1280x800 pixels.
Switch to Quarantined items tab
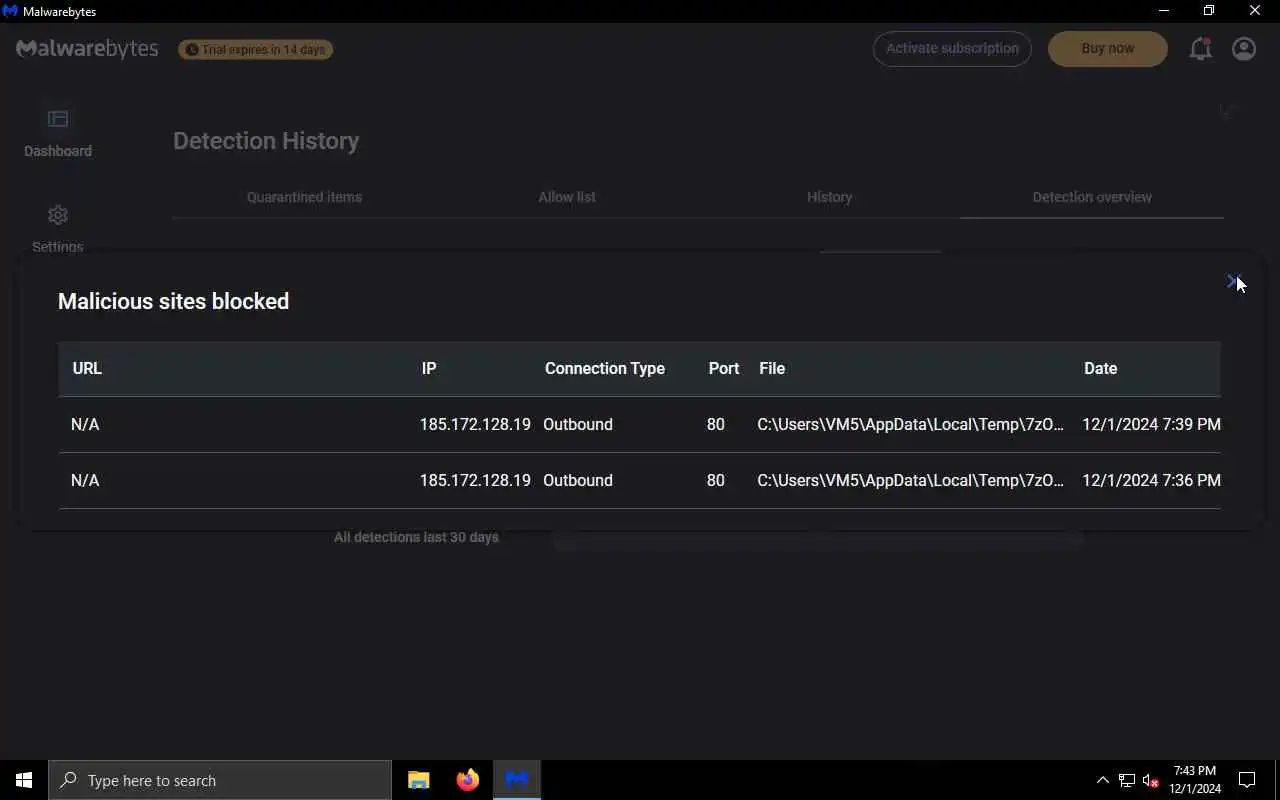point(304,197)
